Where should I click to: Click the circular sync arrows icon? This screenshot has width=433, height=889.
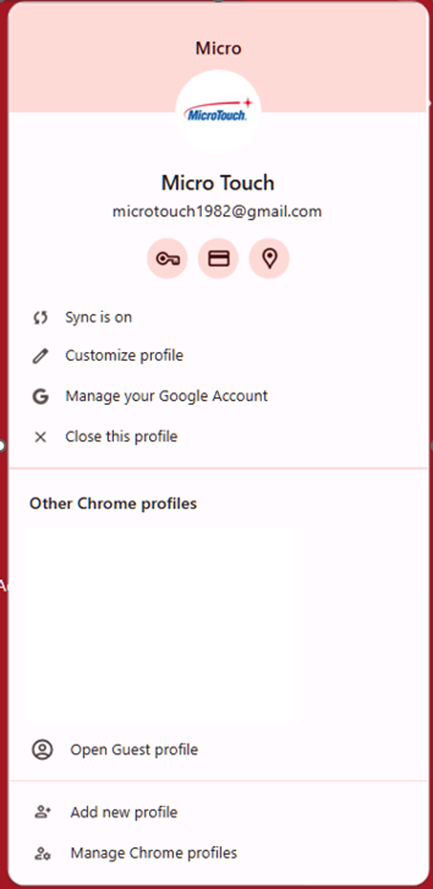click(x=40, y=318)
